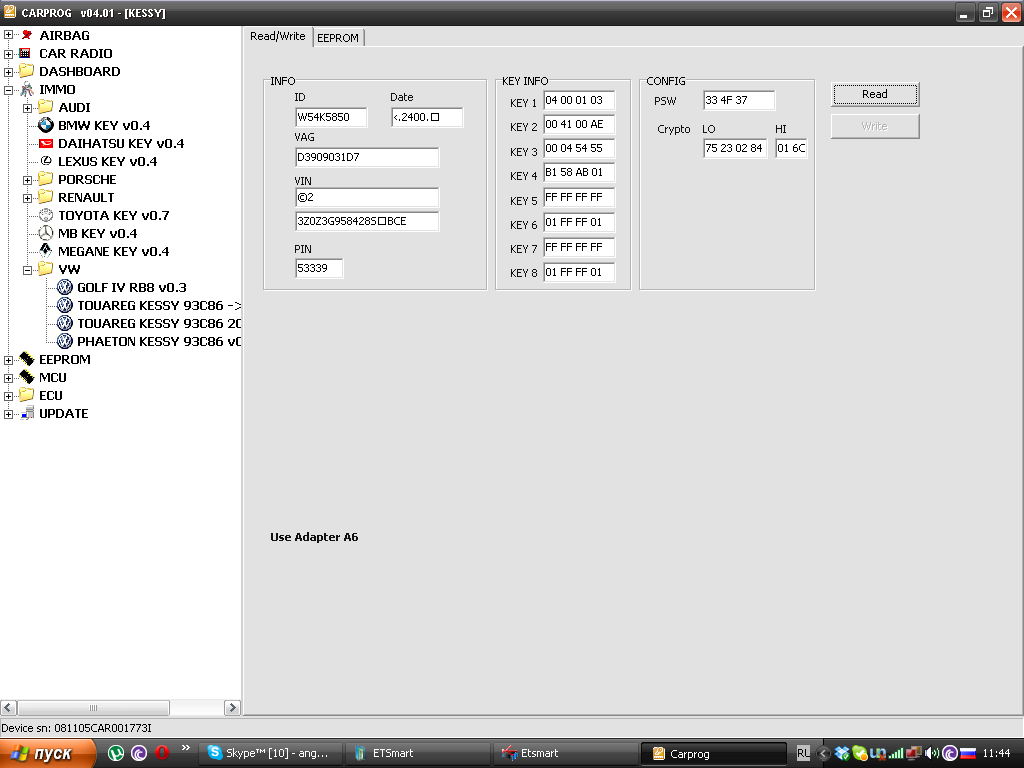Select the DAIHATSU KEY v0.4 icon
This screenshot has height=768, width=1024.
coord(45,144)
